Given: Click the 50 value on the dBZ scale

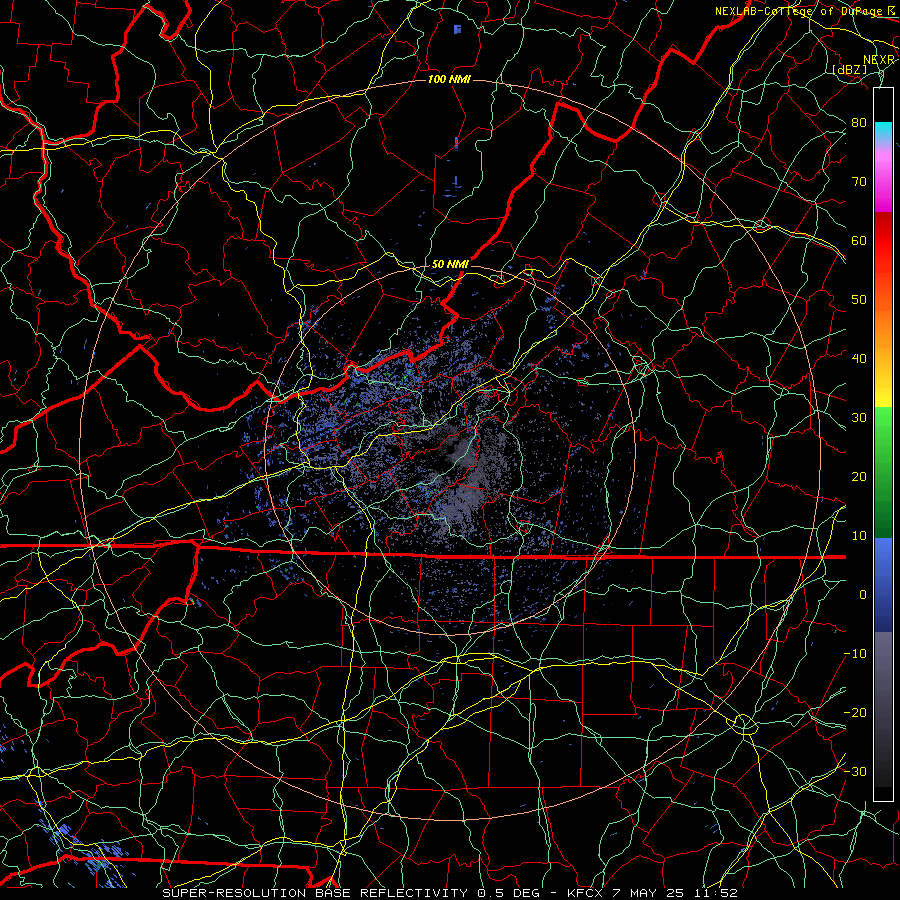Looking at the screenshot, I should pos(859,300).
